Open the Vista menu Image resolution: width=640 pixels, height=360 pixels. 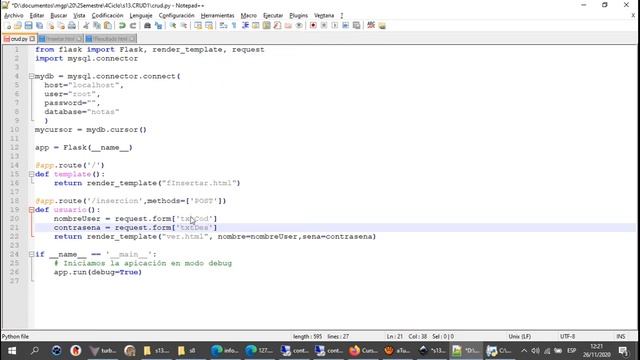[79, 16]
